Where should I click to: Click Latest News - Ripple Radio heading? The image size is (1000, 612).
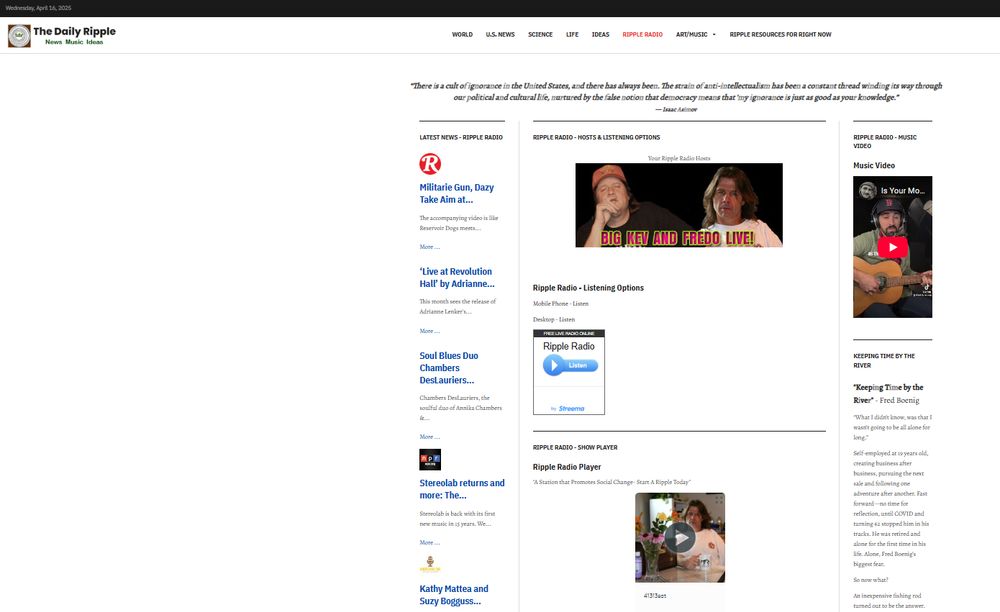[x=461, y=137]
